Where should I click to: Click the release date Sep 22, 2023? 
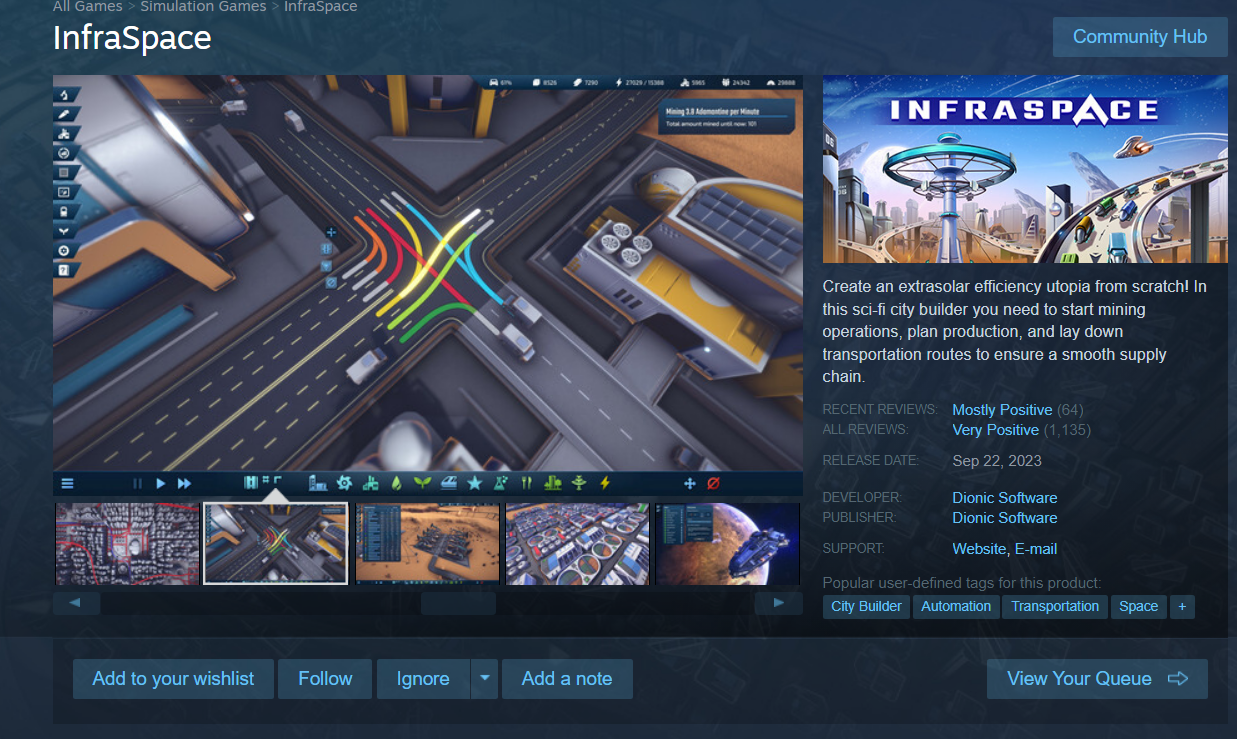tap(997, 461)
